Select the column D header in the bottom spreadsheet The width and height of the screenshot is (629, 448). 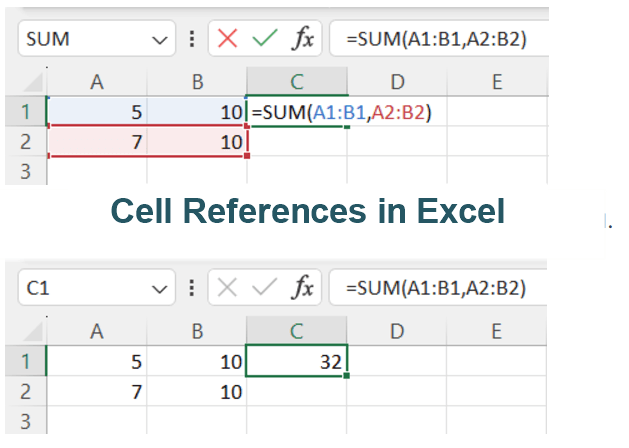coord(397,331)
